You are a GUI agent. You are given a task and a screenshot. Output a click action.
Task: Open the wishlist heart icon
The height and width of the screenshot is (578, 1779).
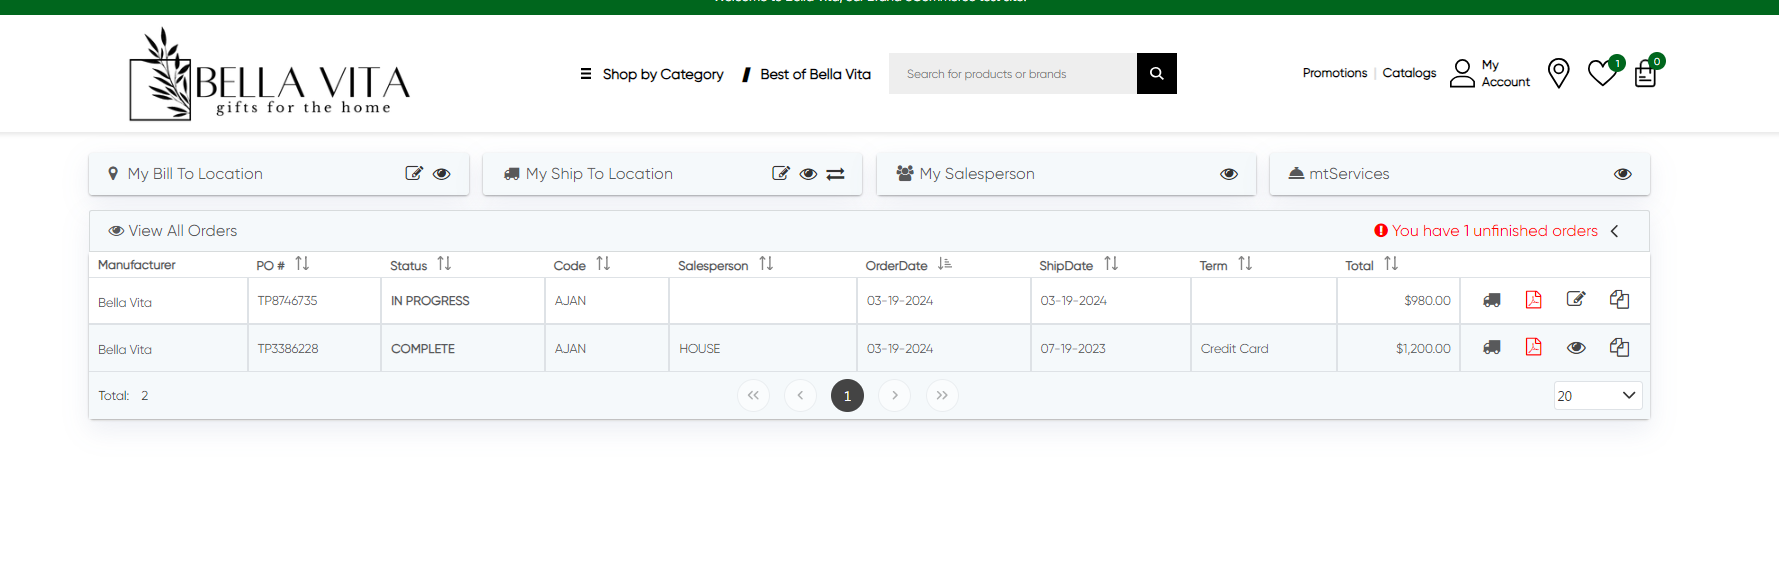[1602, 73]
